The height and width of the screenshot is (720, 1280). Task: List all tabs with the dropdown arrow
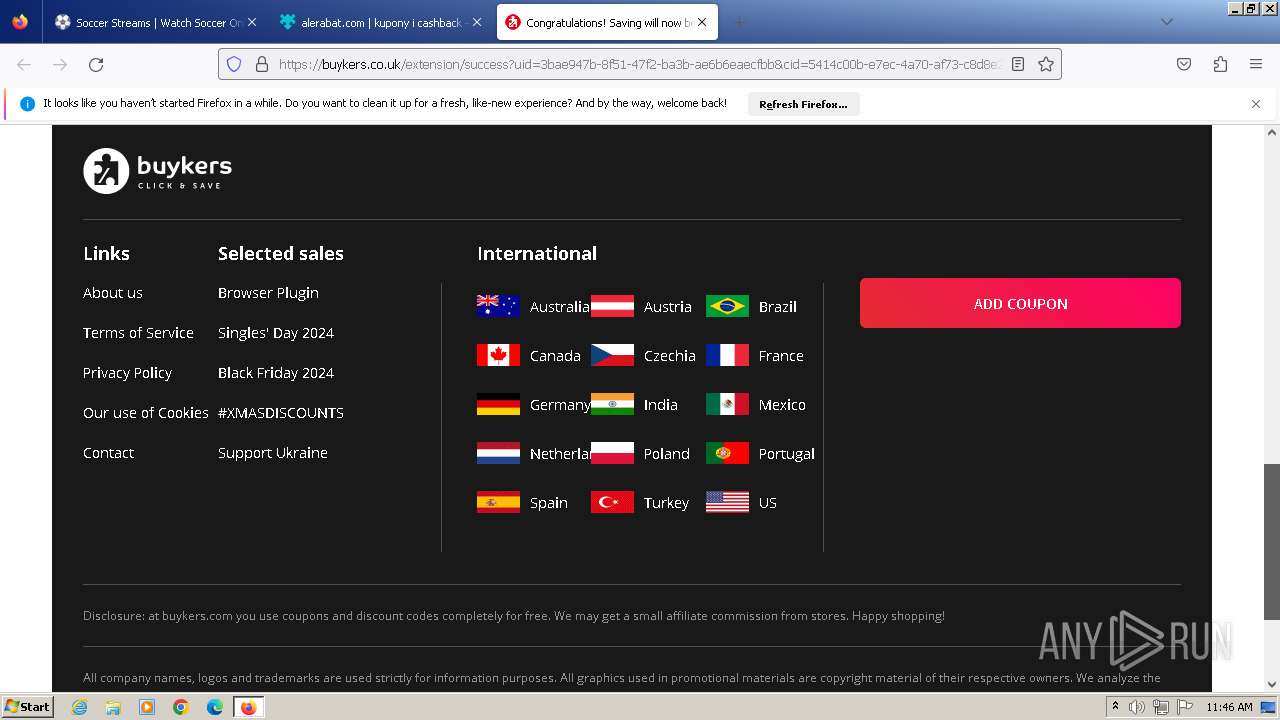pos(1166,22)
